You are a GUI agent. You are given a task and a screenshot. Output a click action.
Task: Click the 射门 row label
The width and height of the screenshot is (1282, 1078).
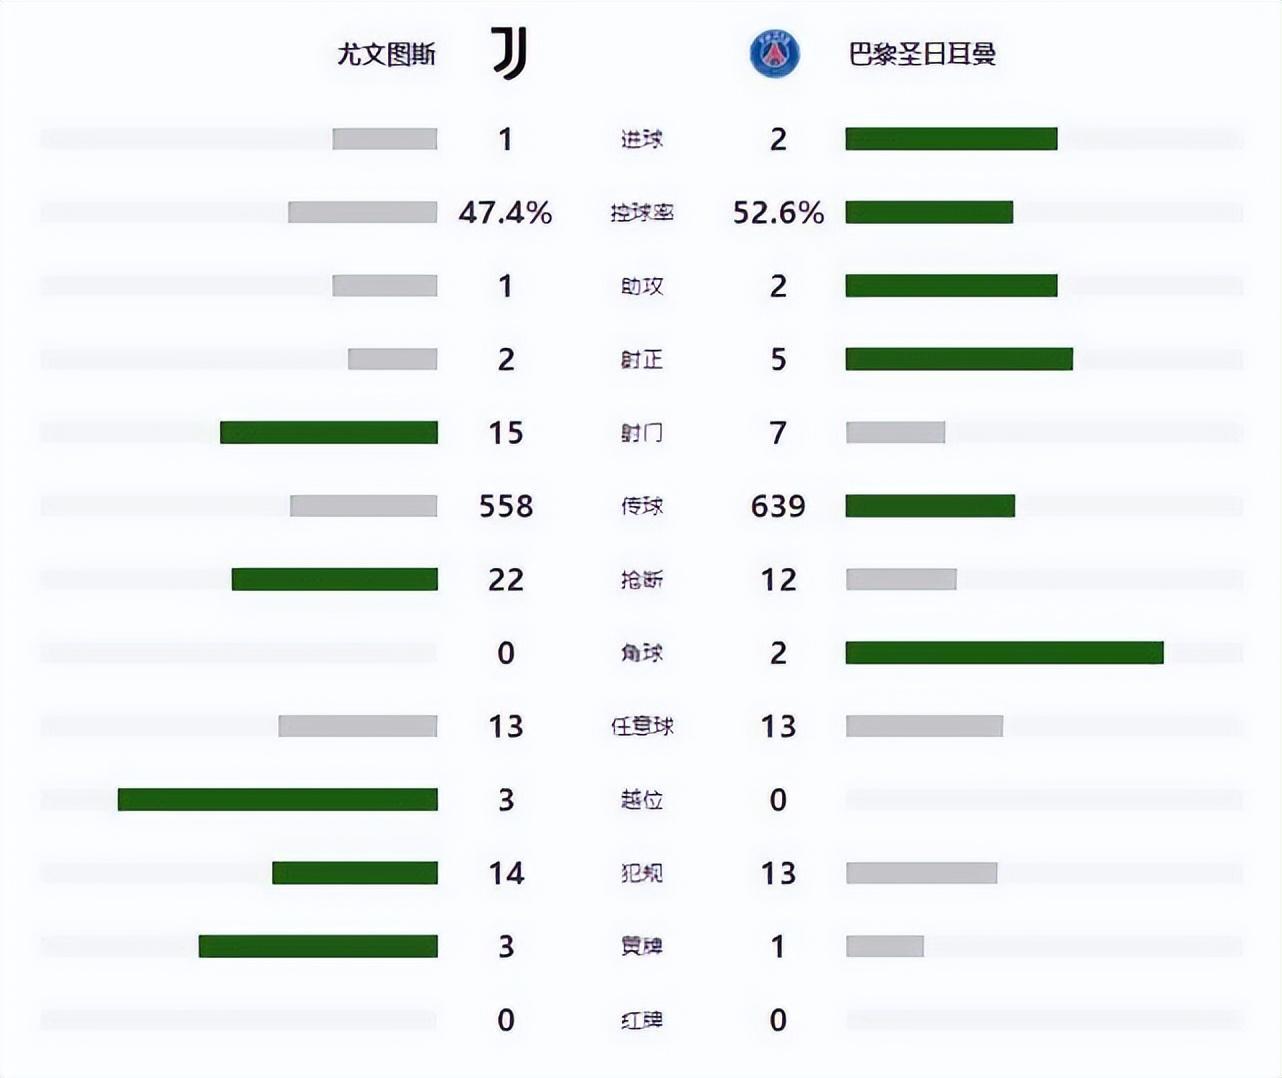tap(641, 432)
